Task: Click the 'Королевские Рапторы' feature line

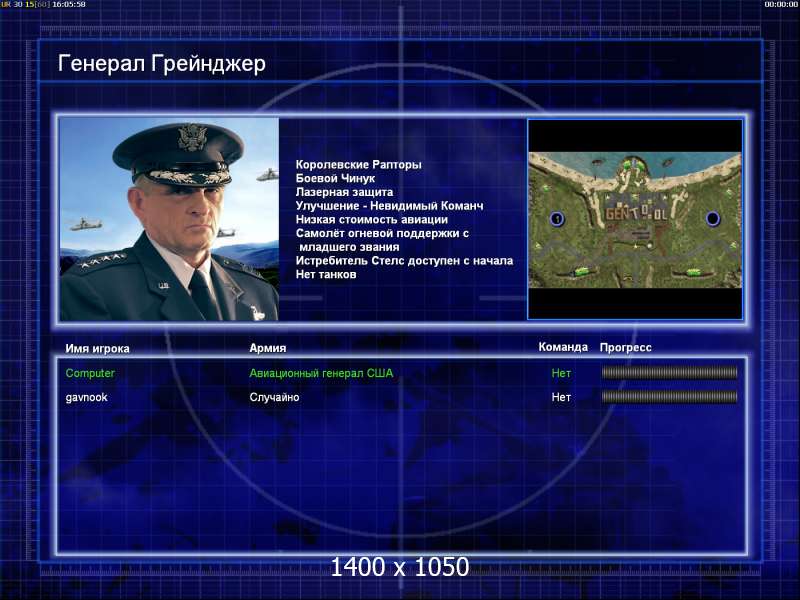Action: click(359, 165)
